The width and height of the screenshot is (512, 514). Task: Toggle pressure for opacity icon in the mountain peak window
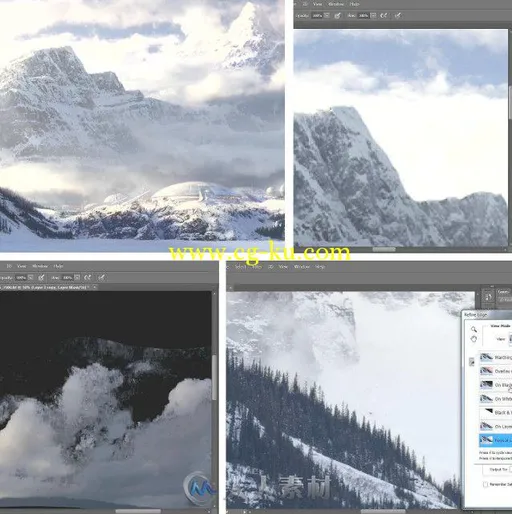[338, 15]
